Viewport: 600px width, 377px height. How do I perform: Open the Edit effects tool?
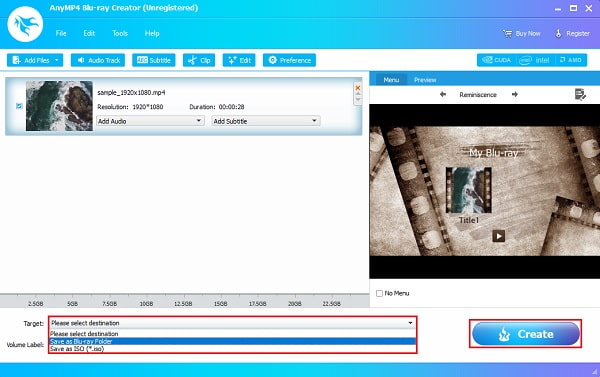click(x=239, y=60)
